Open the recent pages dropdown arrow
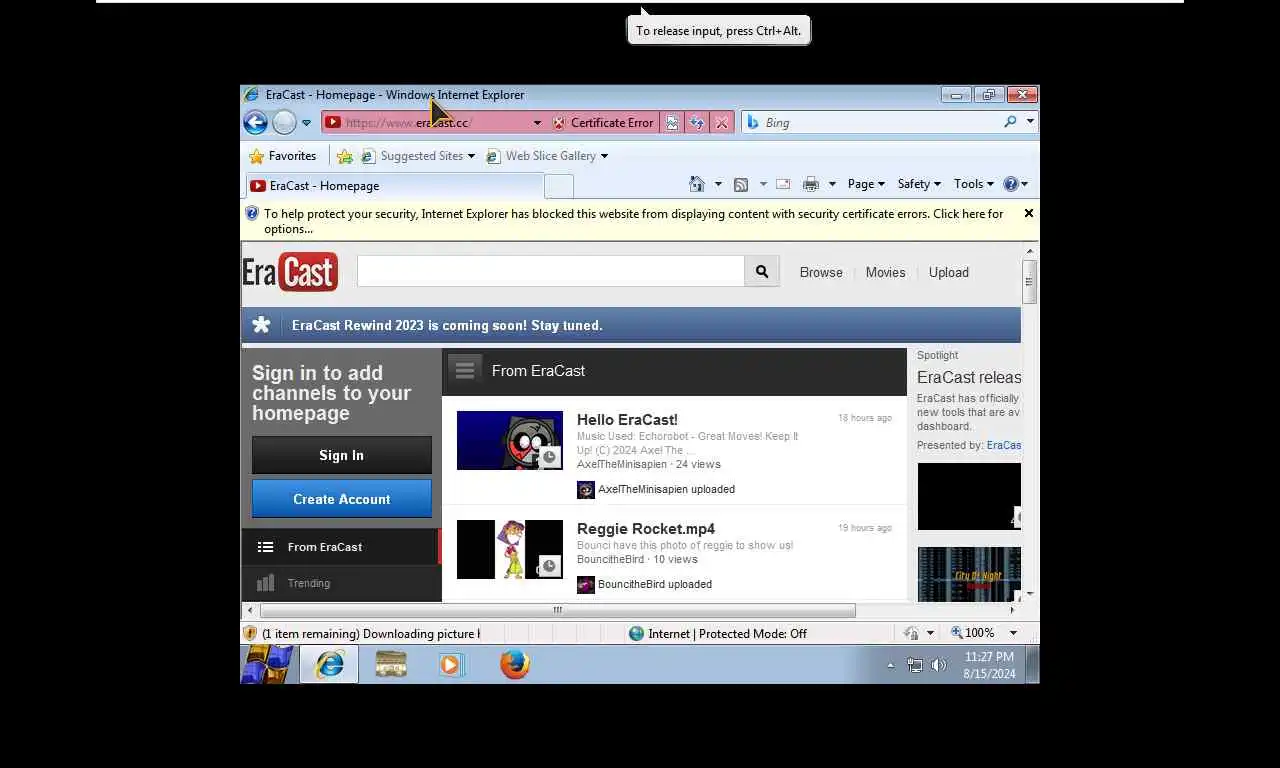 click(307, 123)
